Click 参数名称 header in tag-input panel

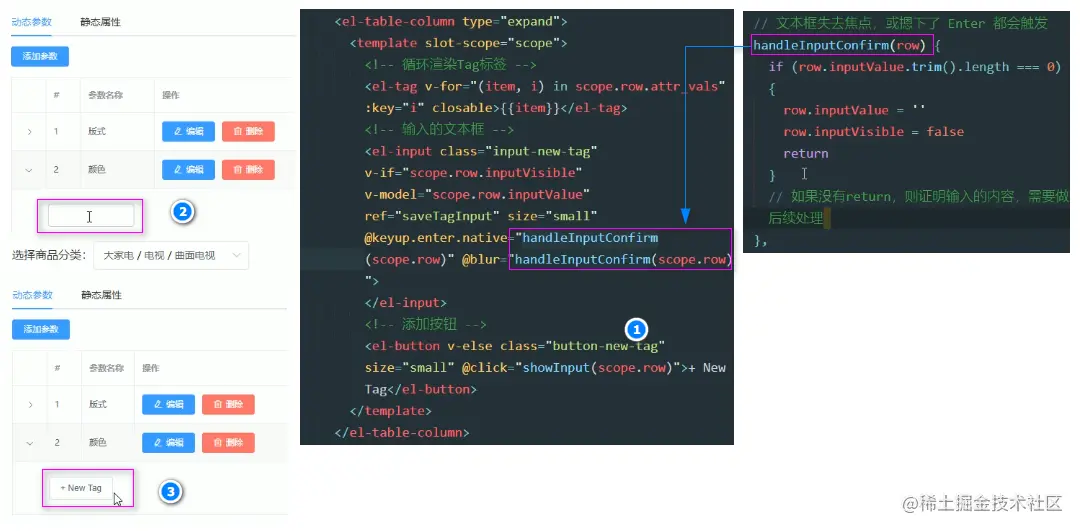105,95
